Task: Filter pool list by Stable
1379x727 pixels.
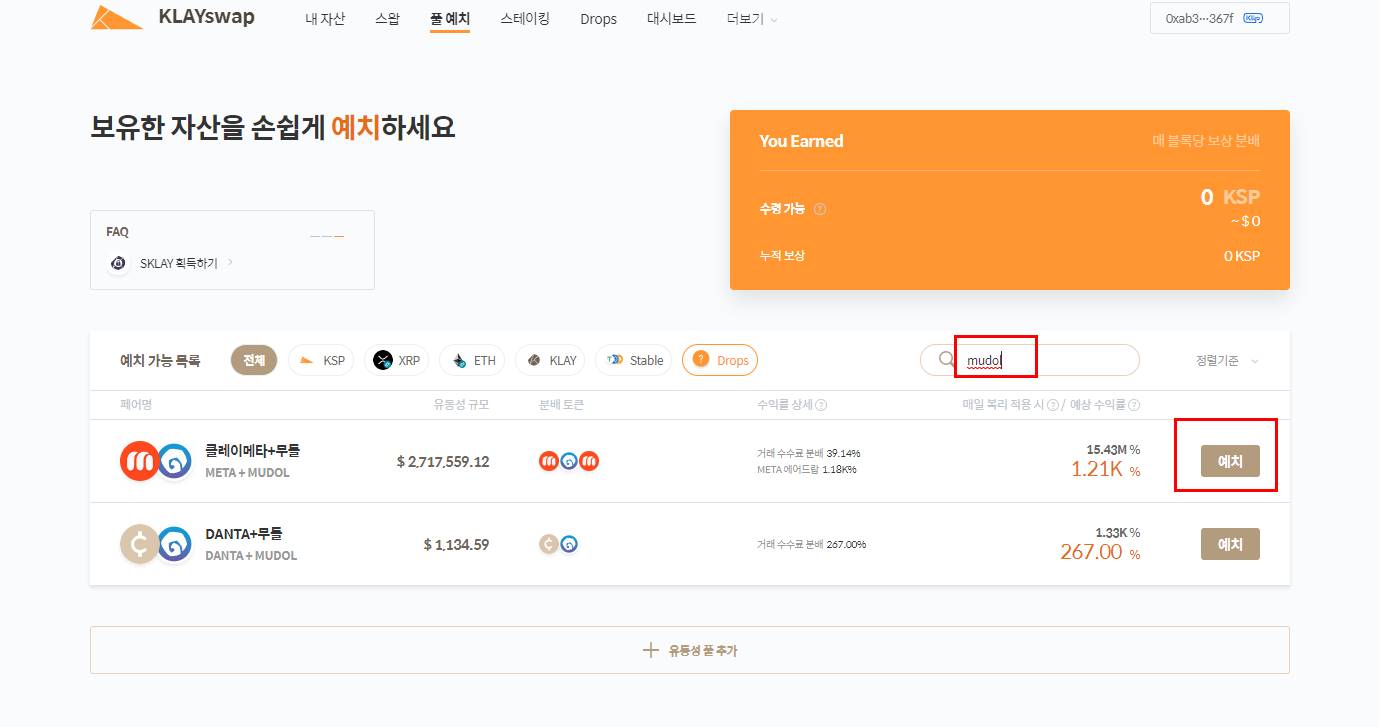Action: (633, 360)
